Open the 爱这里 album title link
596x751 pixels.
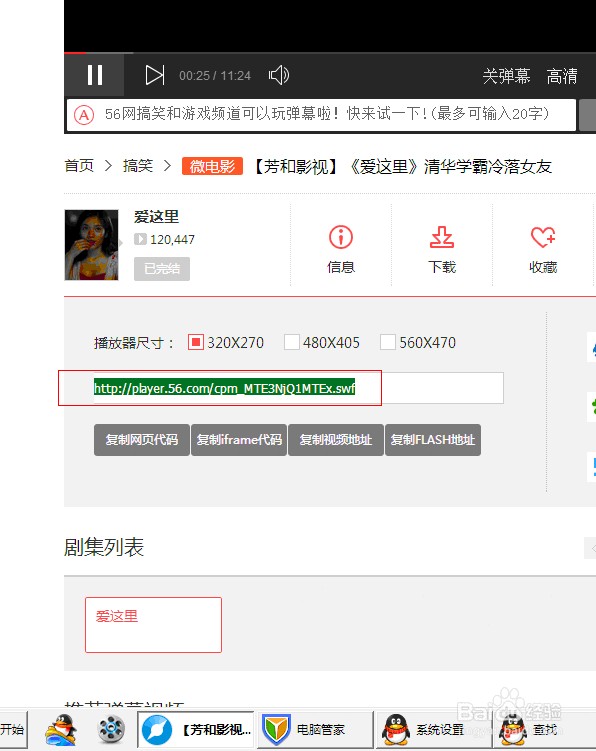point(156,216)
